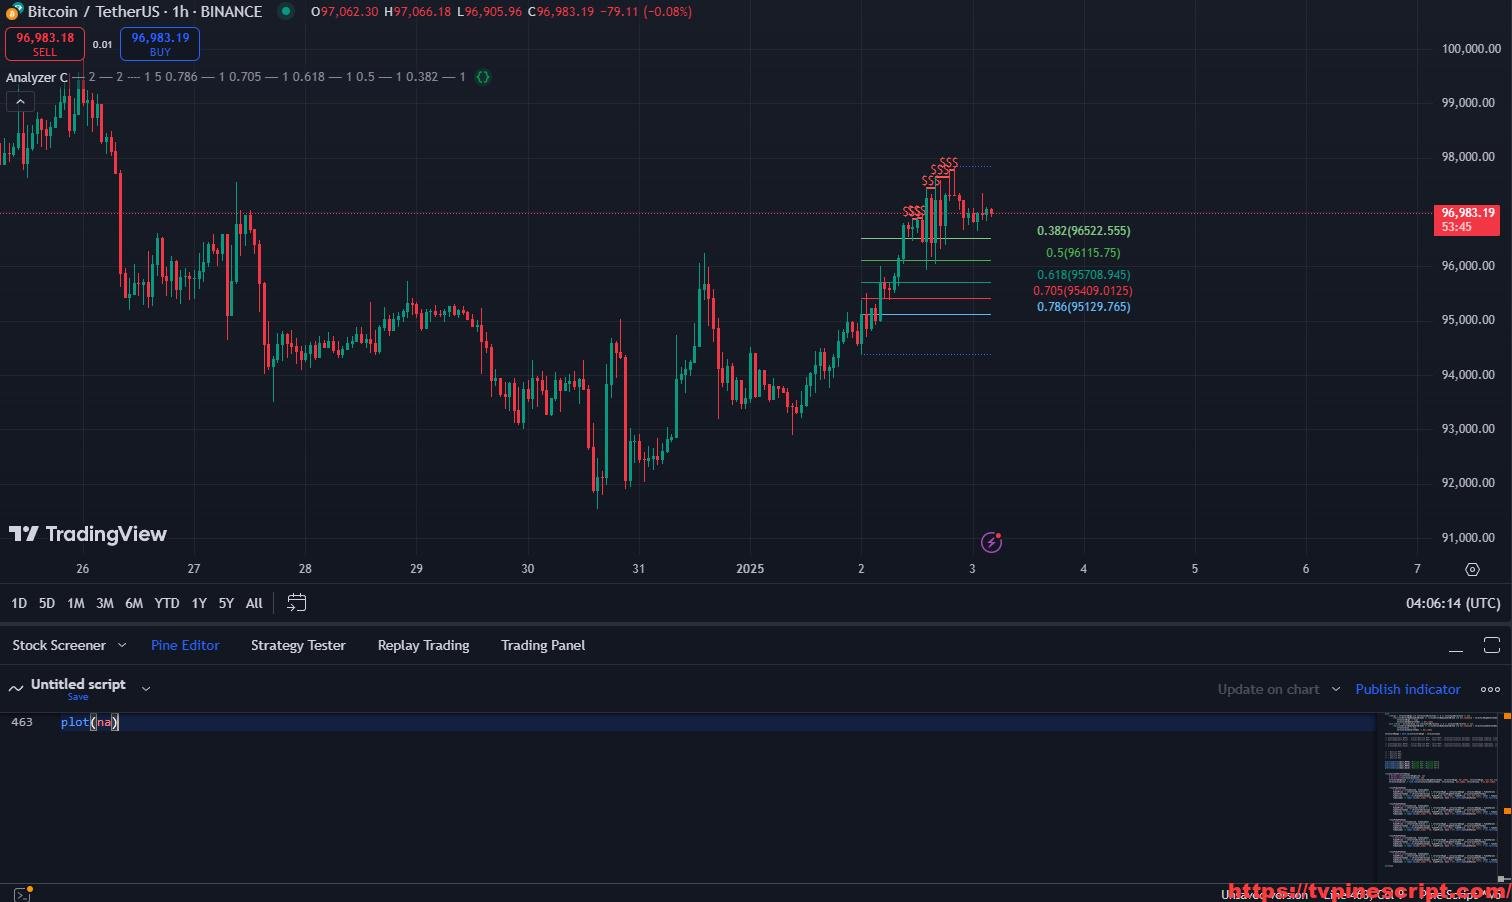Click the Bitcoin symbol logo icon
Screen dimensions: 1512x902
pyautogui.click(x=14, y=12)
